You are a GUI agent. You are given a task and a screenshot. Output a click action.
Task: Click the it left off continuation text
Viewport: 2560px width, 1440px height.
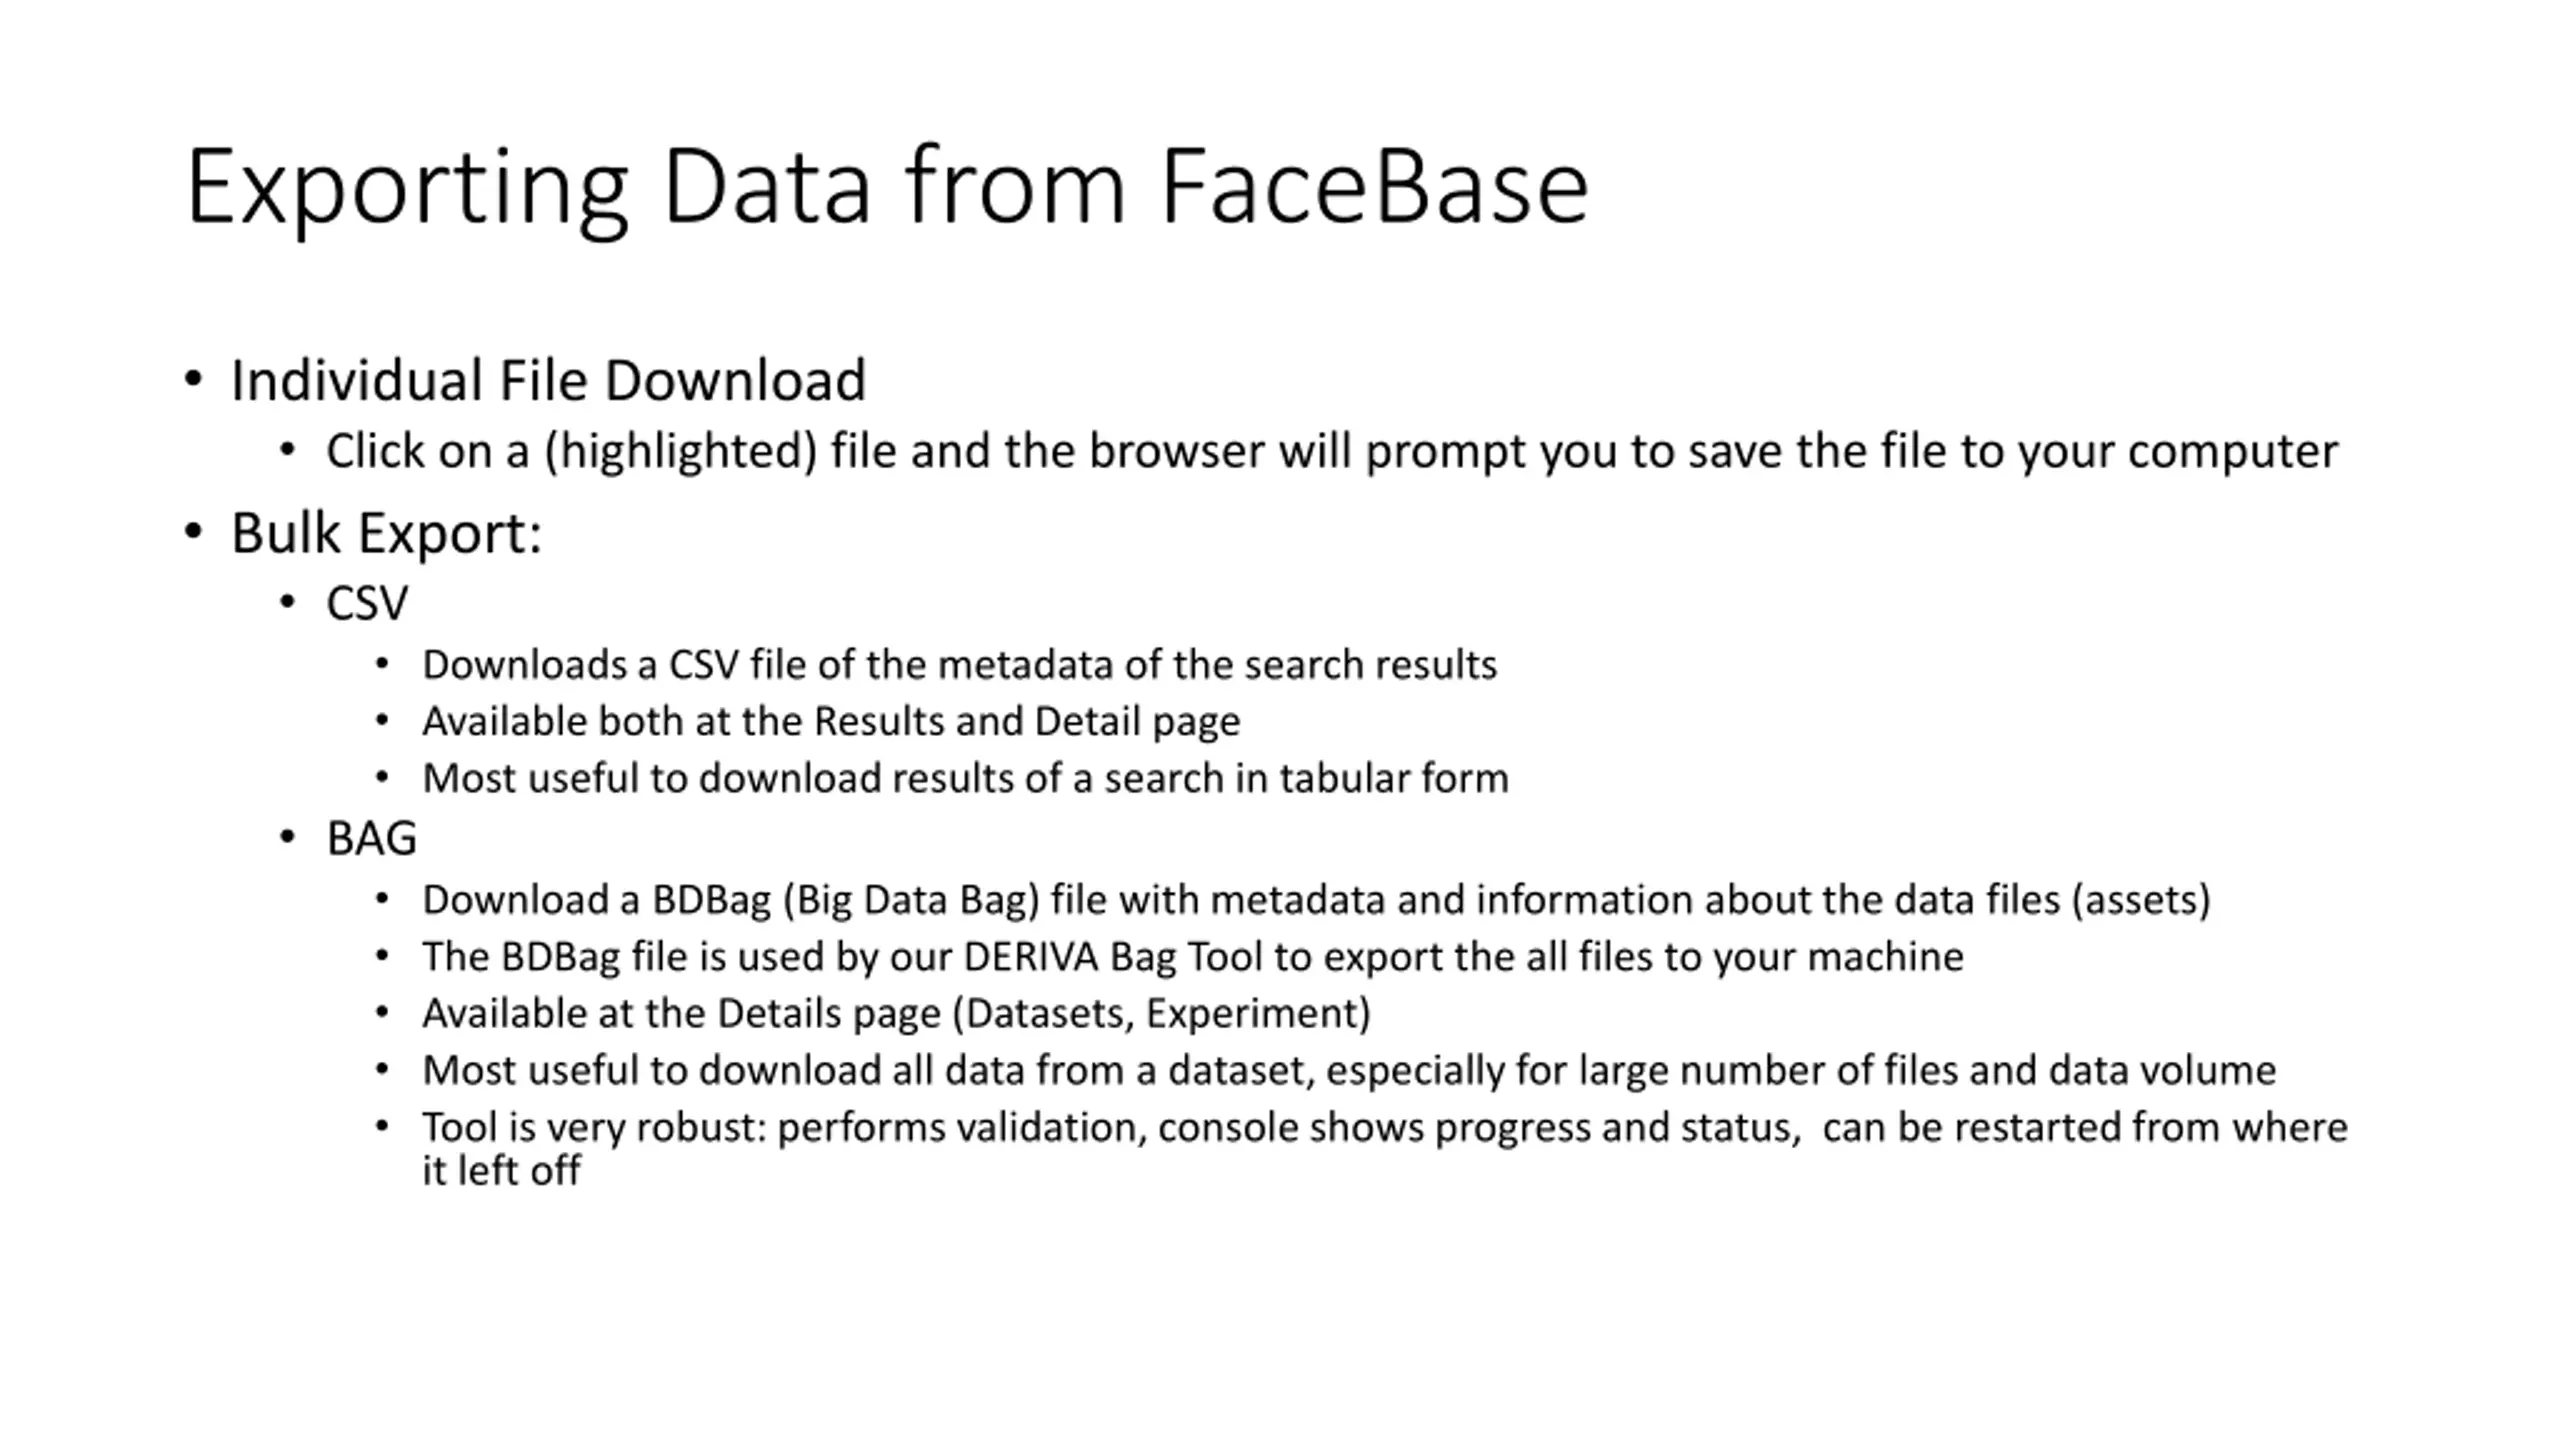[x=501, y=1171]
